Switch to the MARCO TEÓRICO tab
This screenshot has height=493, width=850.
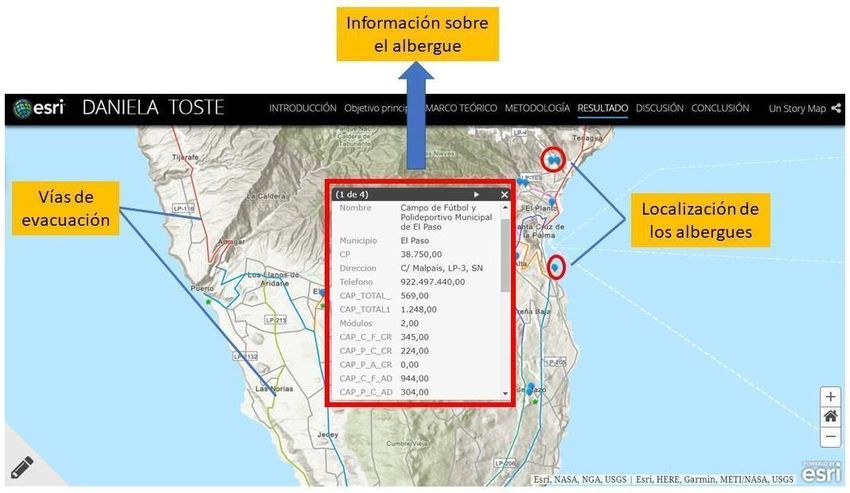462,108
